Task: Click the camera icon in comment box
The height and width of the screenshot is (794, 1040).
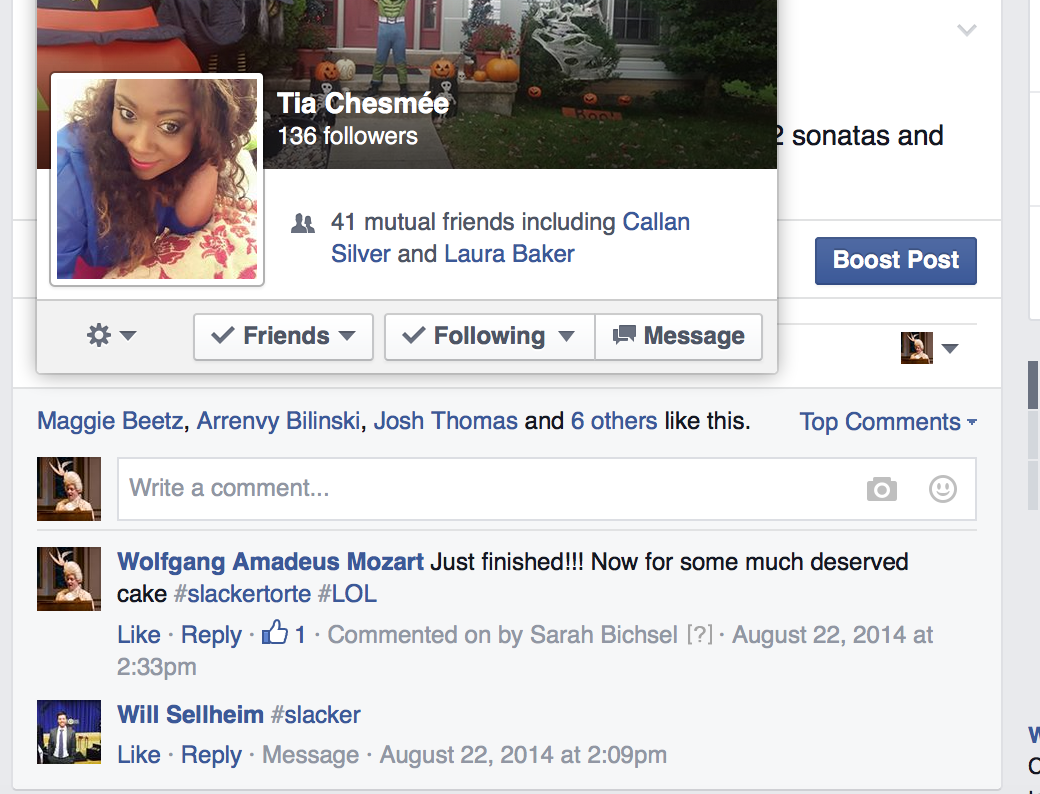Action: 881,489
